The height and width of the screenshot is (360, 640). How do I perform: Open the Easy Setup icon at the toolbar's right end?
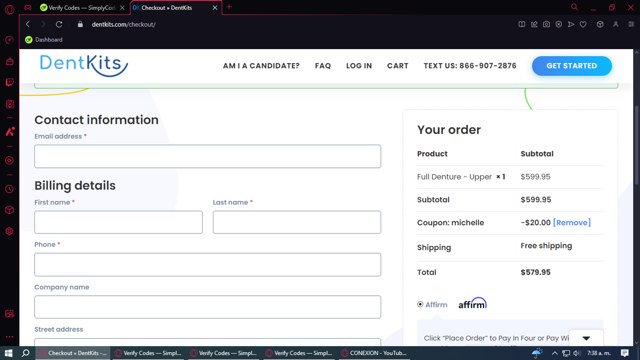point(631,24)
